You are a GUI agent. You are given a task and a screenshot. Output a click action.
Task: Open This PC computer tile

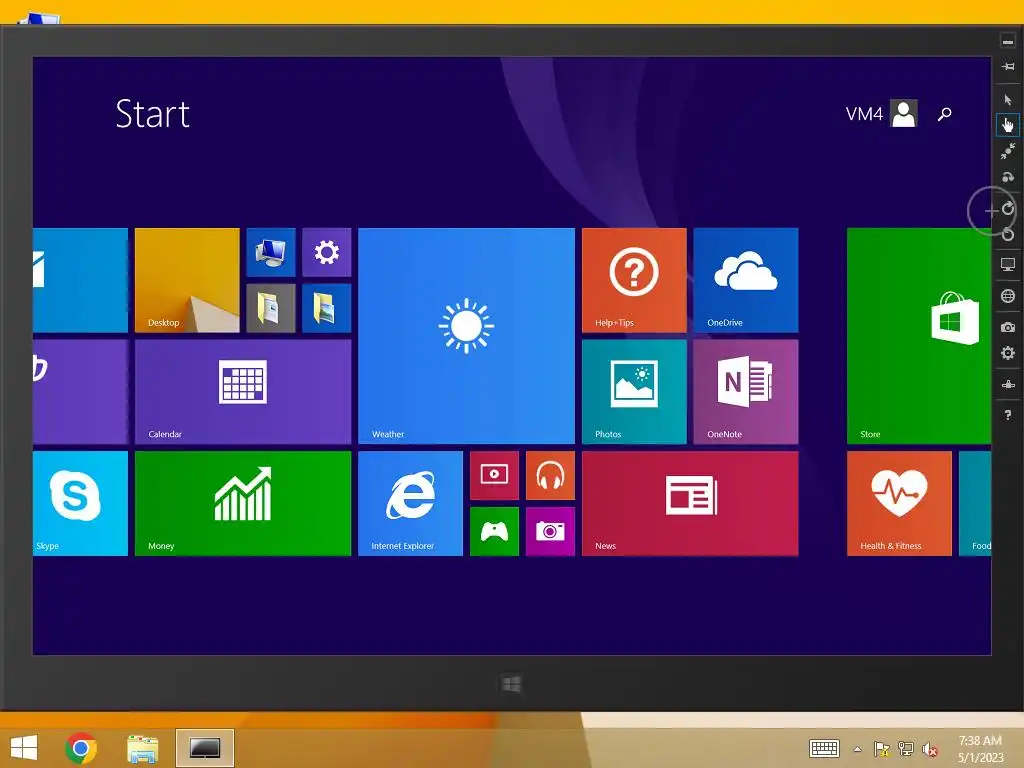[271, 252]
